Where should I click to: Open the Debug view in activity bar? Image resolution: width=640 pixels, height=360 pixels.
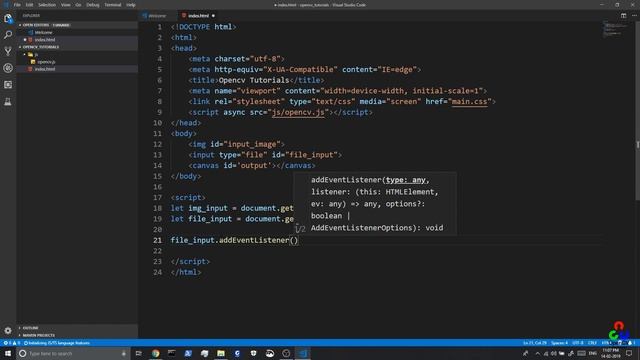[x=8, y=68]
